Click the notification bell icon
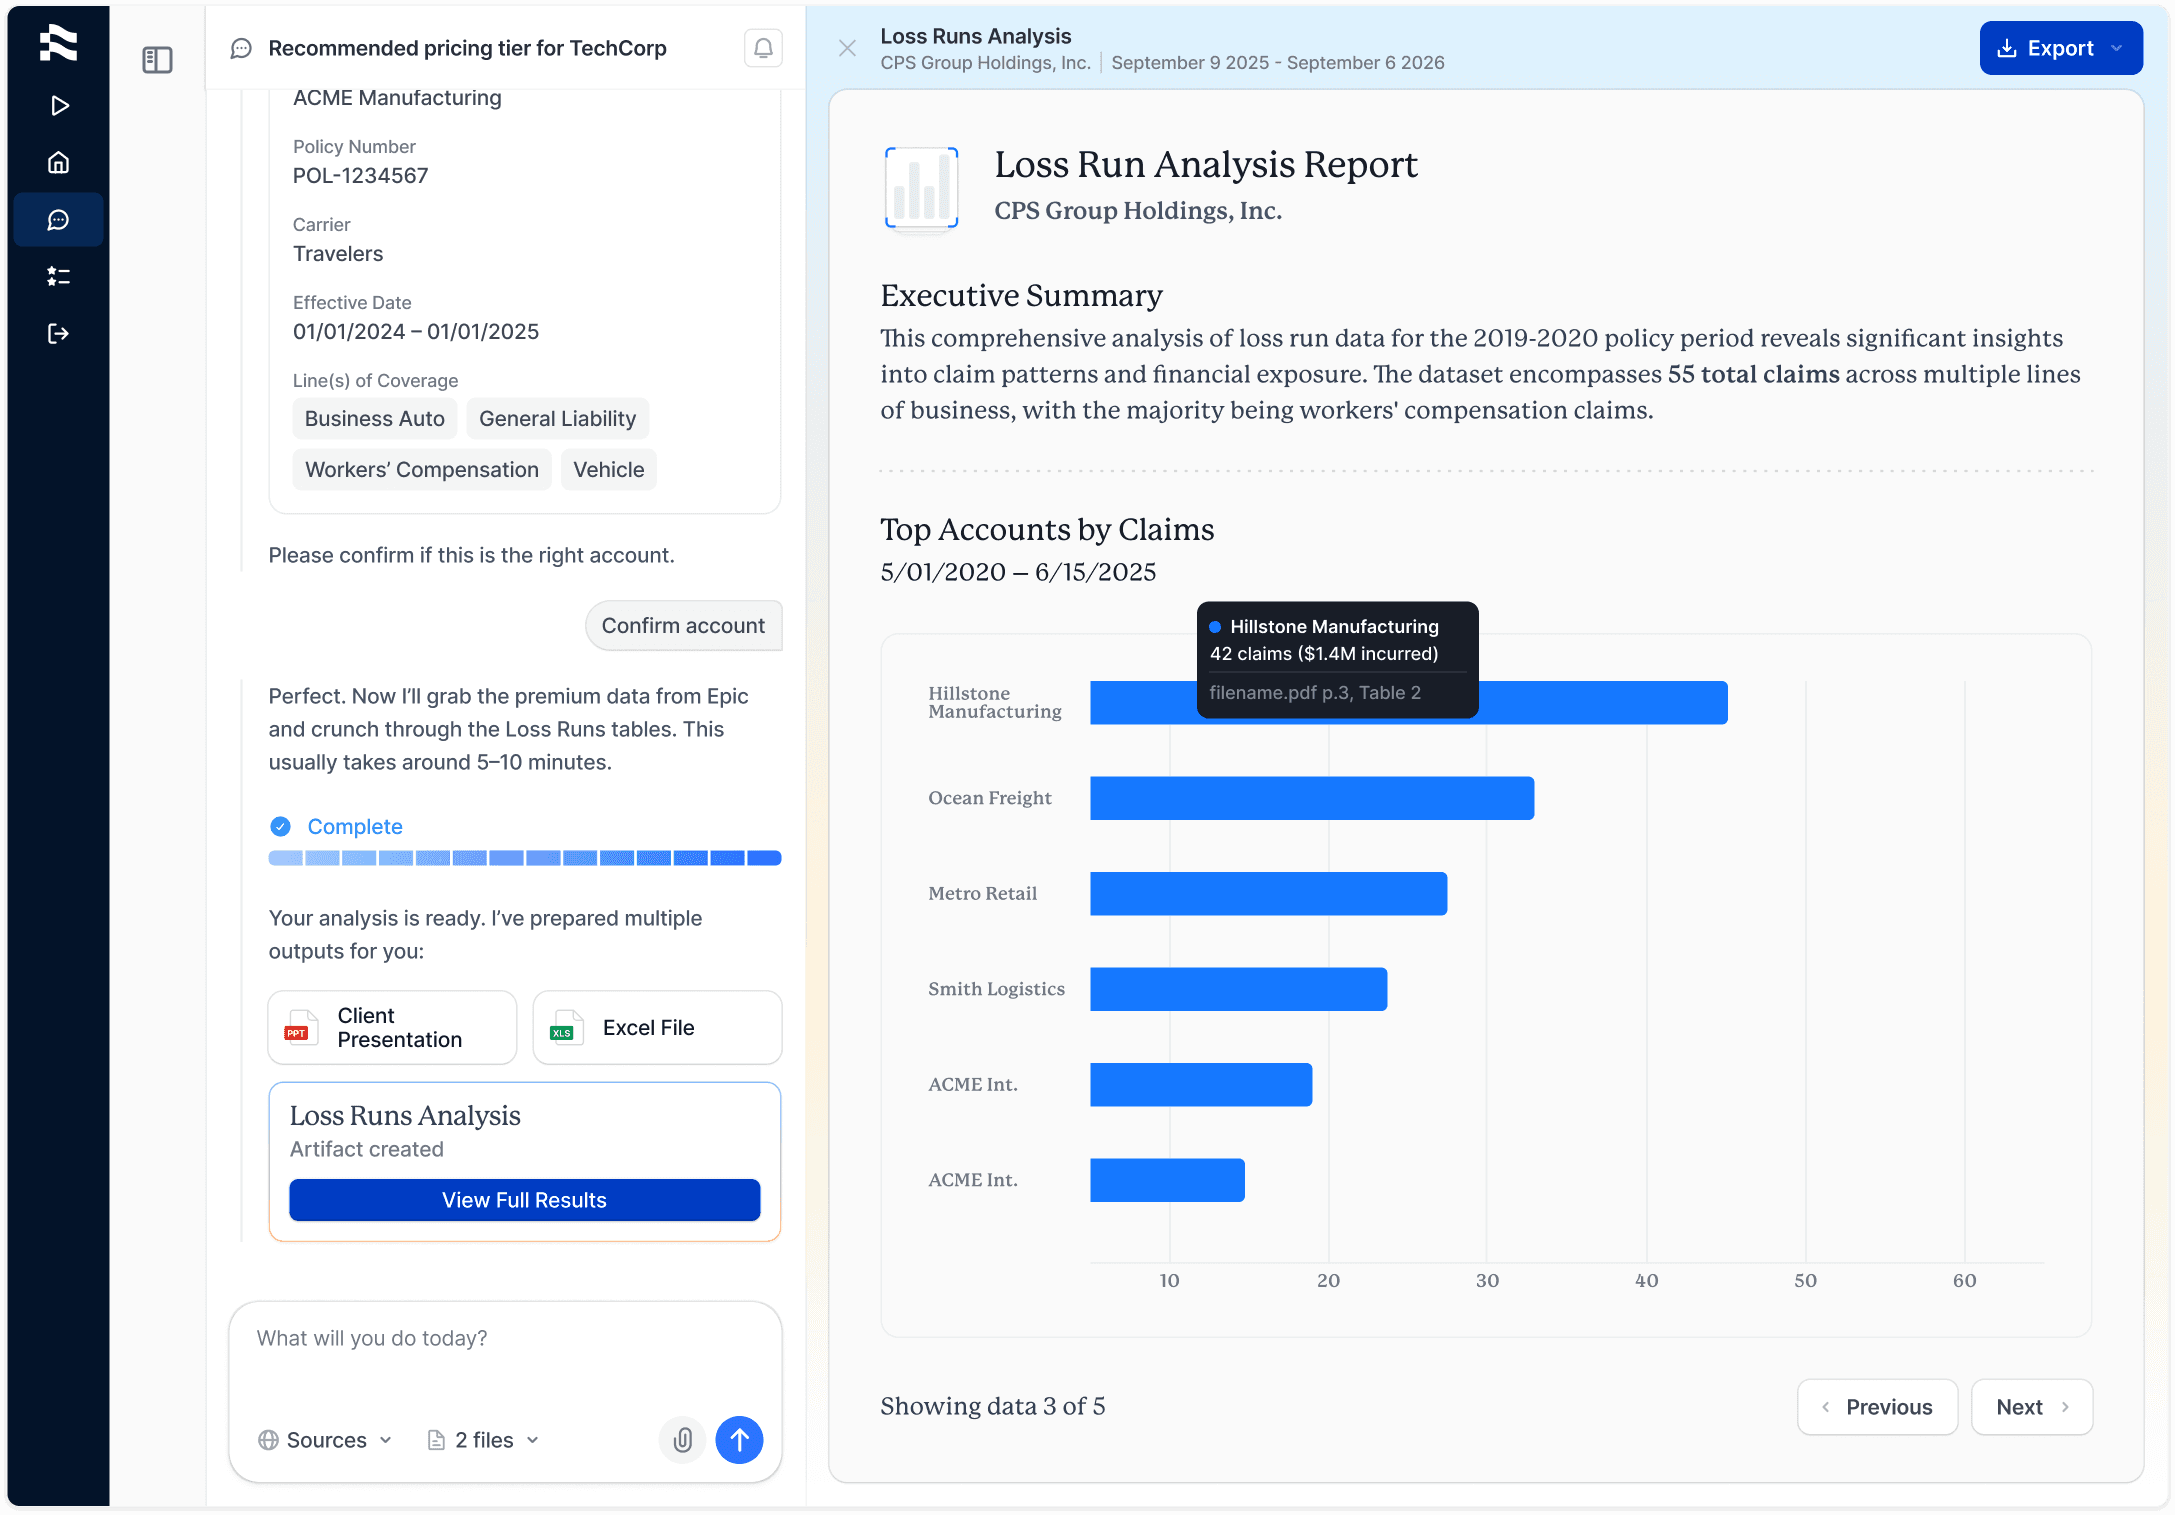Screen dimensions: 2175x1515 point(763,48)
